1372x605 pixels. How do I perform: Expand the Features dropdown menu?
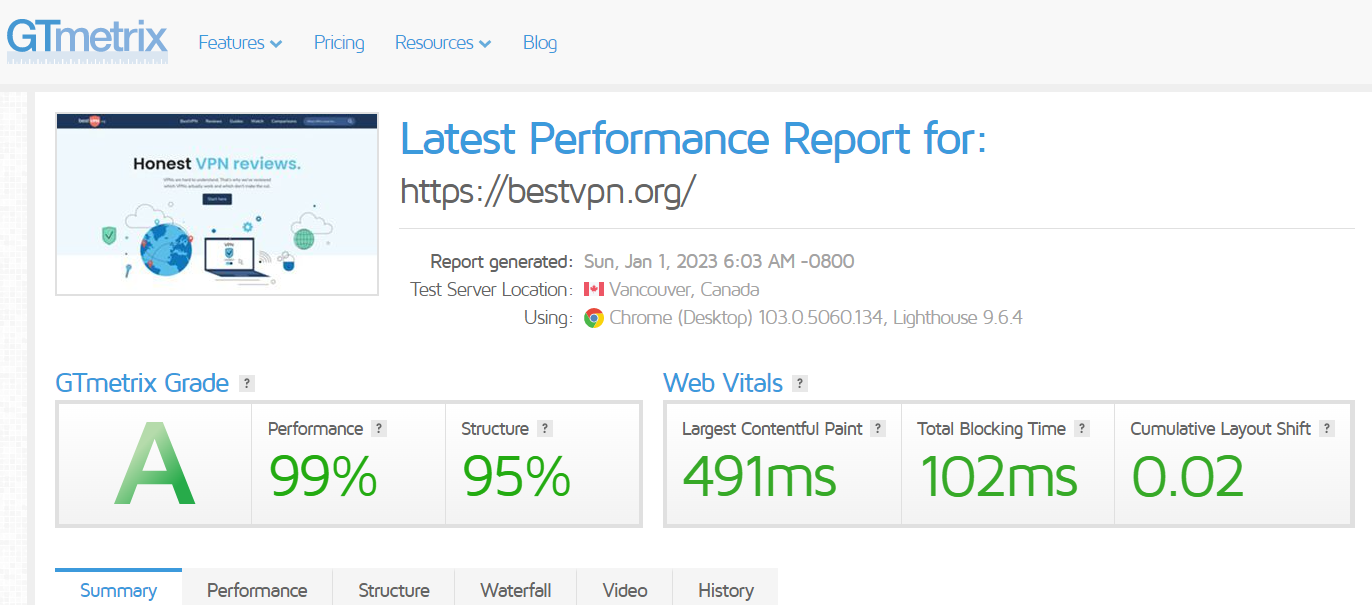point(240,43)
